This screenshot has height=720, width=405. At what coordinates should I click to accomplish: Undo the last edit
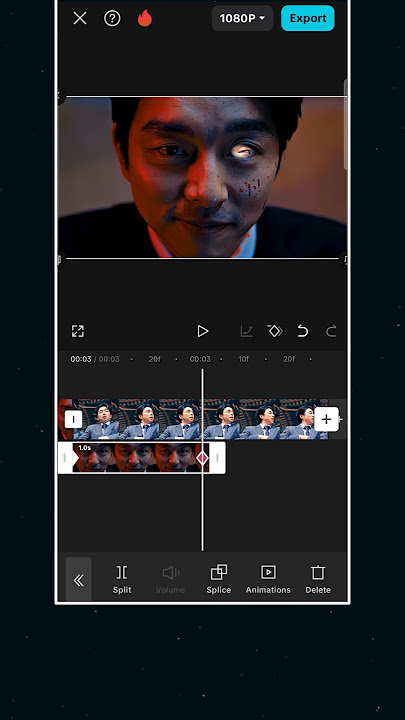303,331
